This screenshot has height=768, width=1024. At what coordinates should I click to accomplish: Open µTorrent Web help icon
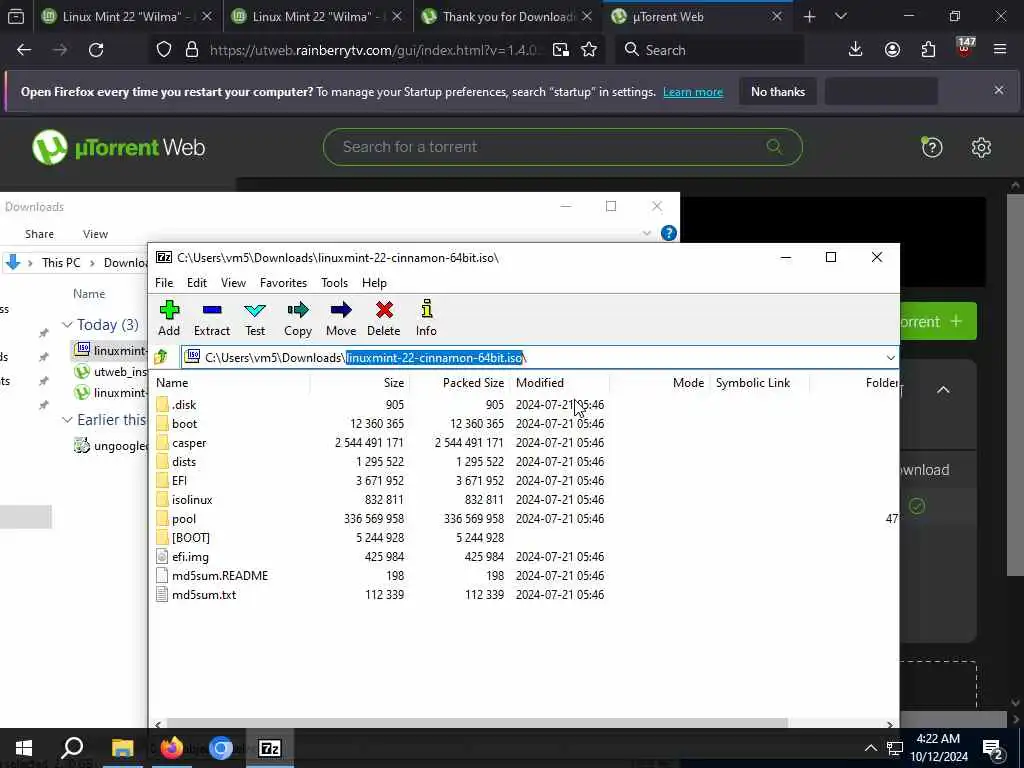[x=932, y=148]
